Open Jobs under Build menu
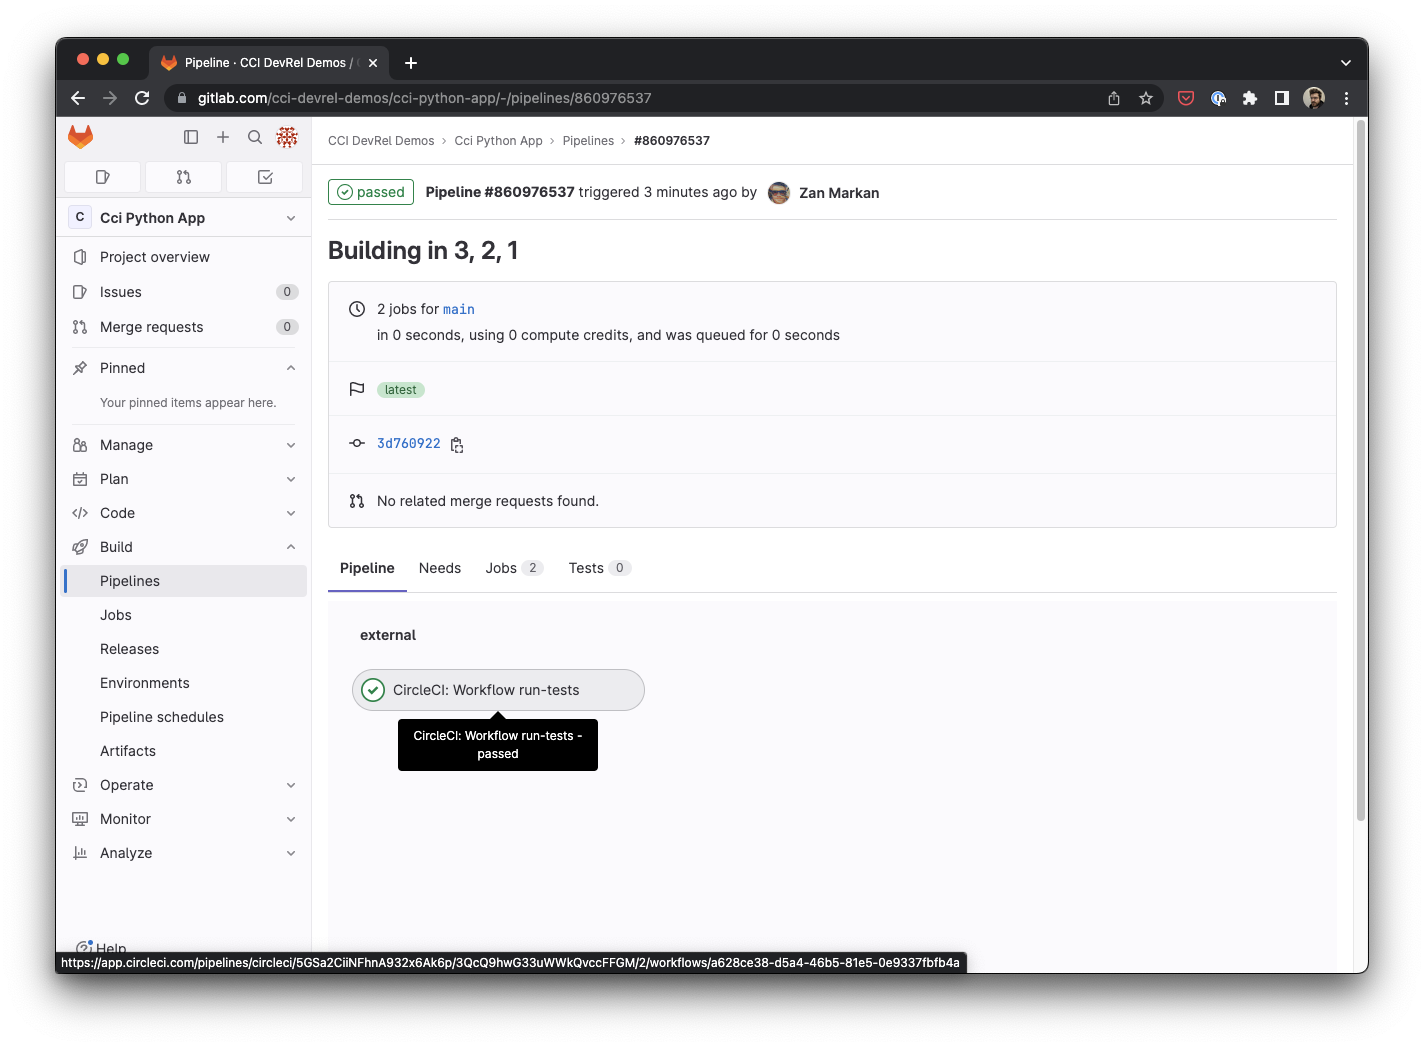 (x=184, y=615)
